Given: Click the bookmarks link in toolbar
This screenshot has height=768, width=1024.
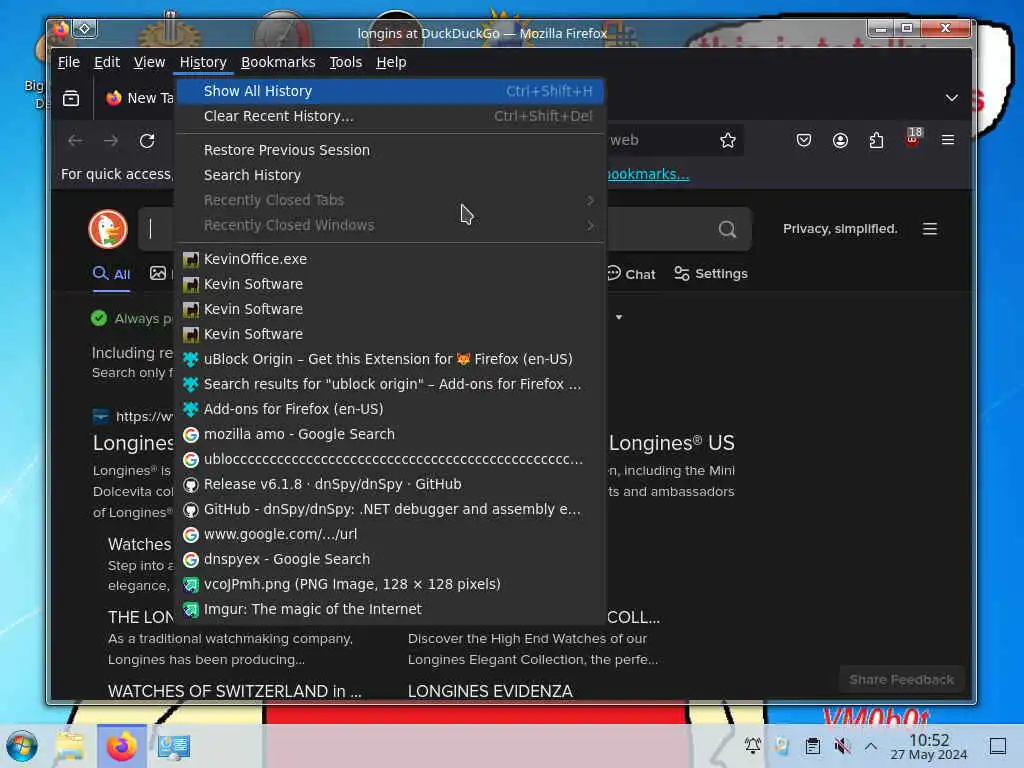Looking at the screenshot, I should [x=647, y=174].
